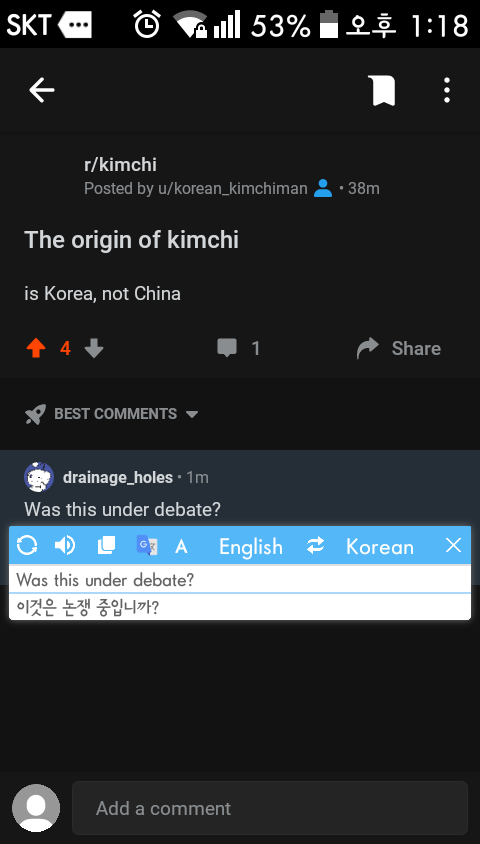Open comments via the speech bubble icon

click(x=227, y=348)
